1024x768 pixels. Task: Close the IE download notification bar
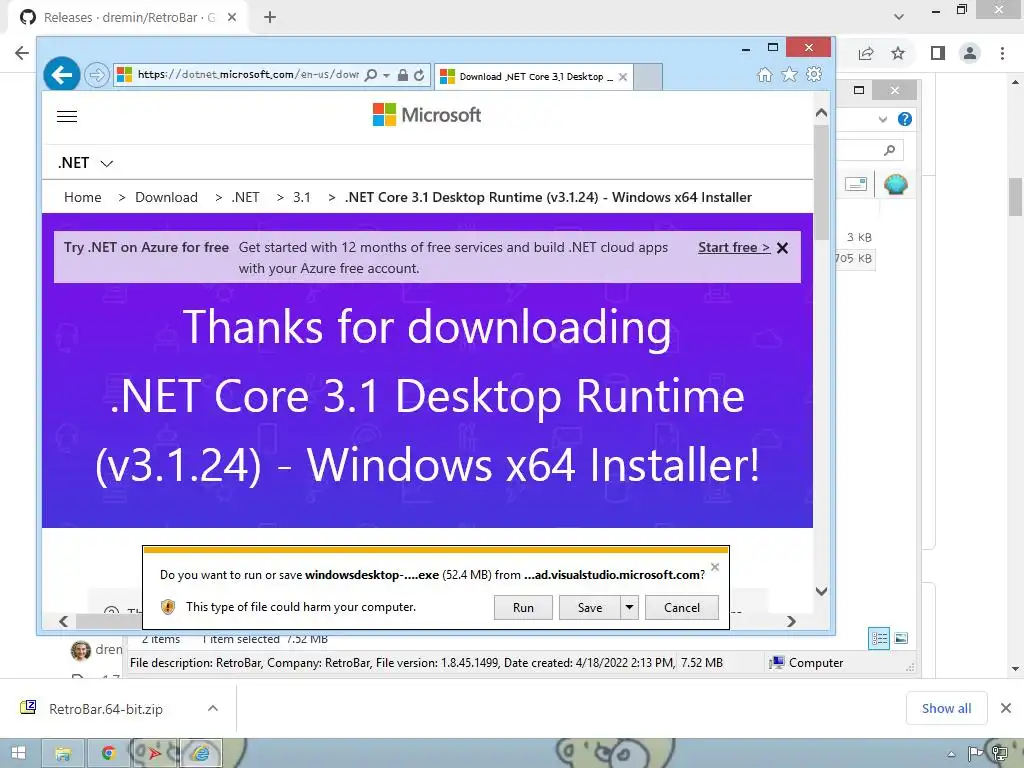tap(714, 567)
